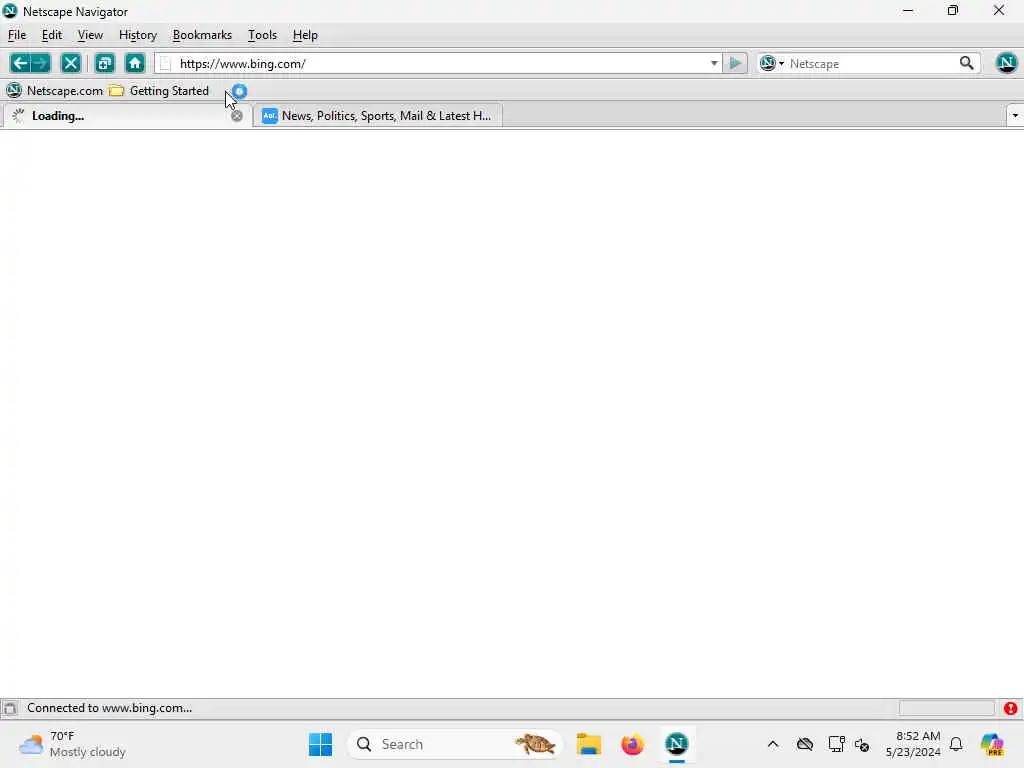Click the taskbar Search box
1024x768 pixels.
coord(455,744)
